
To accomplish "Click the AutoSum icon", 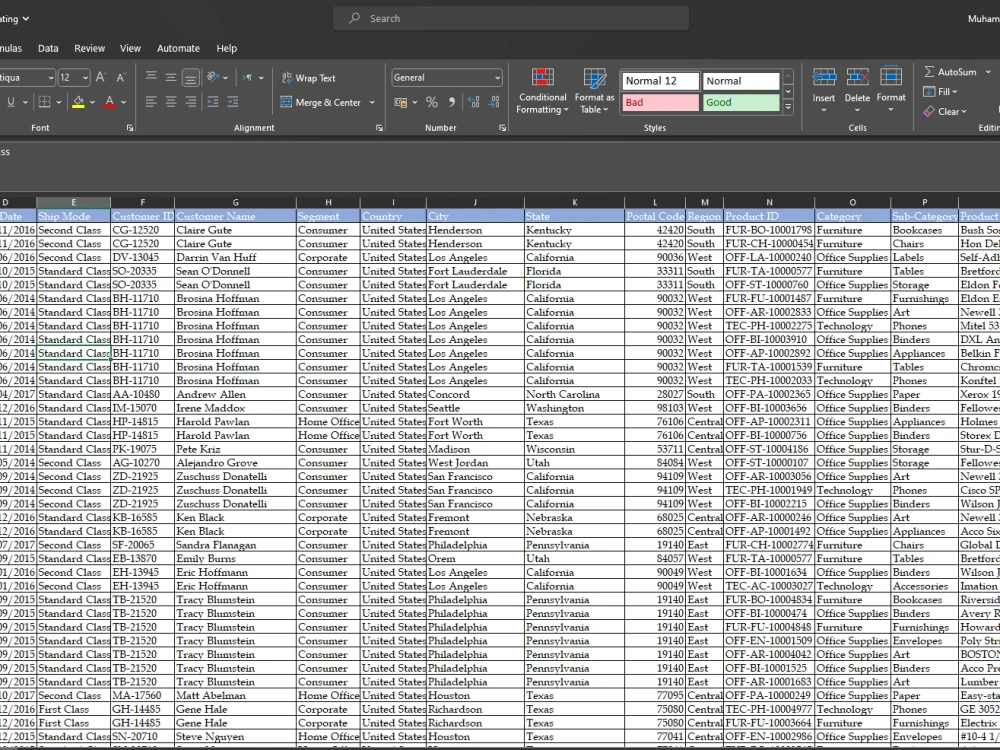I will (930, 72).
